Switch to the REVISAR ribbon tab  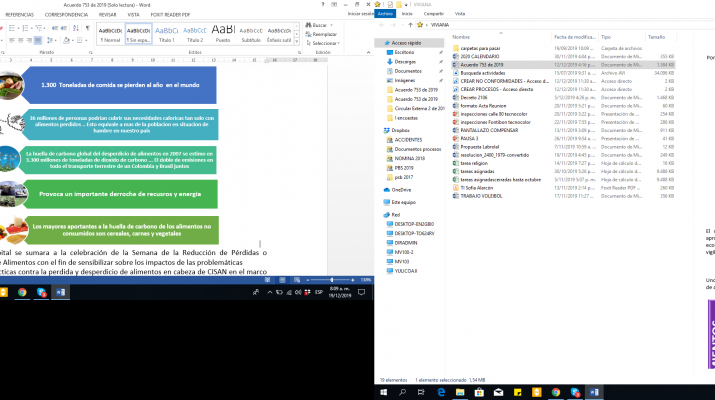point(107,15)
